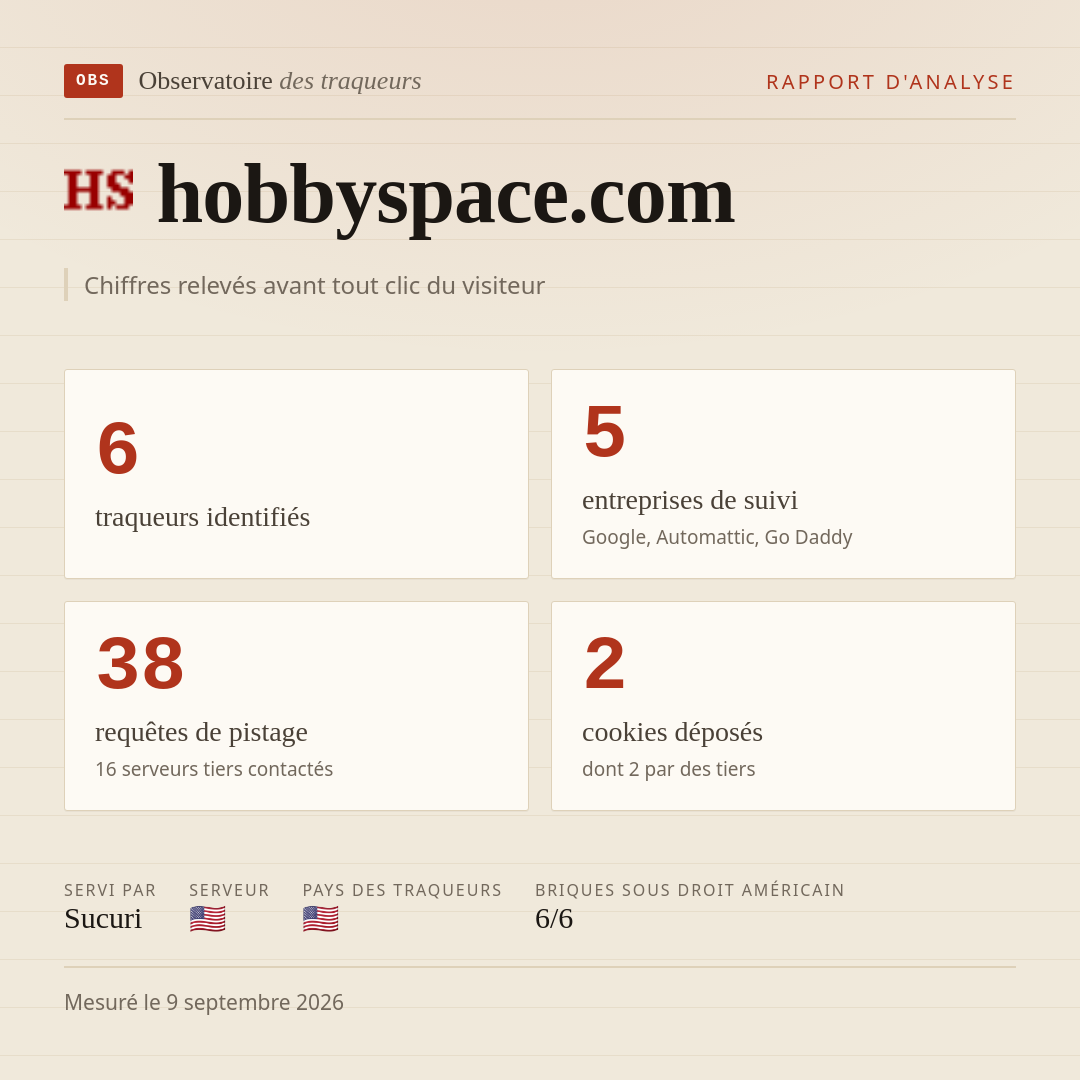Click the 'cookies déposés' label
The image size is (1080, 1080).
click(672, 732)
